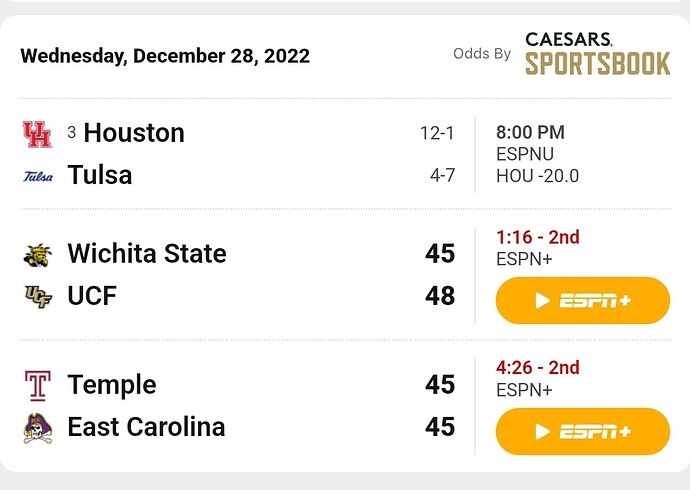Open the 8:00 PM game details
This screenshot has width=690, height=490.
530,132
